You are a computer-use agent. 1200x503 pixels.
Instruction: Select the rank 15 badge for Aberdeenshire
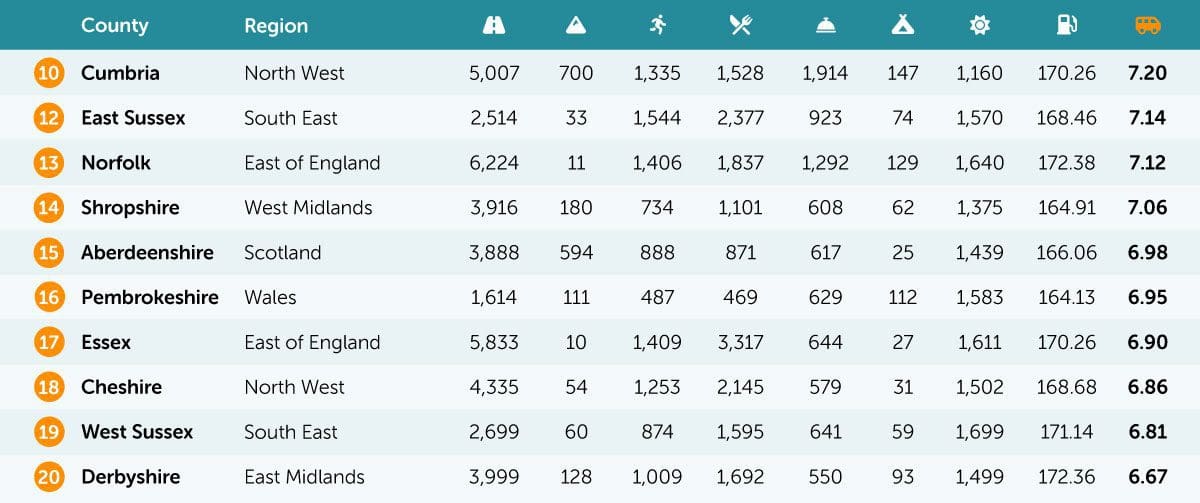click(48, 253)
